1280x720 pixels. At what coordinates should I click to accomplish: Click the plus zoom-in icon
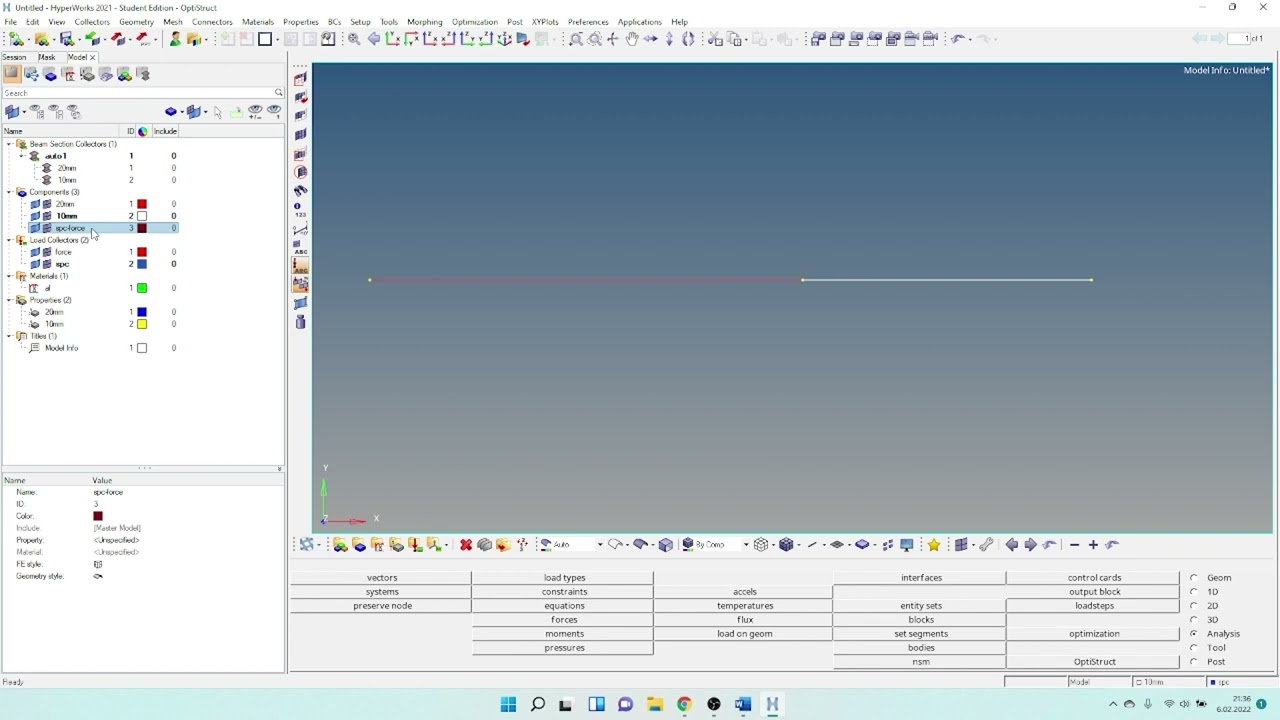point(1093,545)
